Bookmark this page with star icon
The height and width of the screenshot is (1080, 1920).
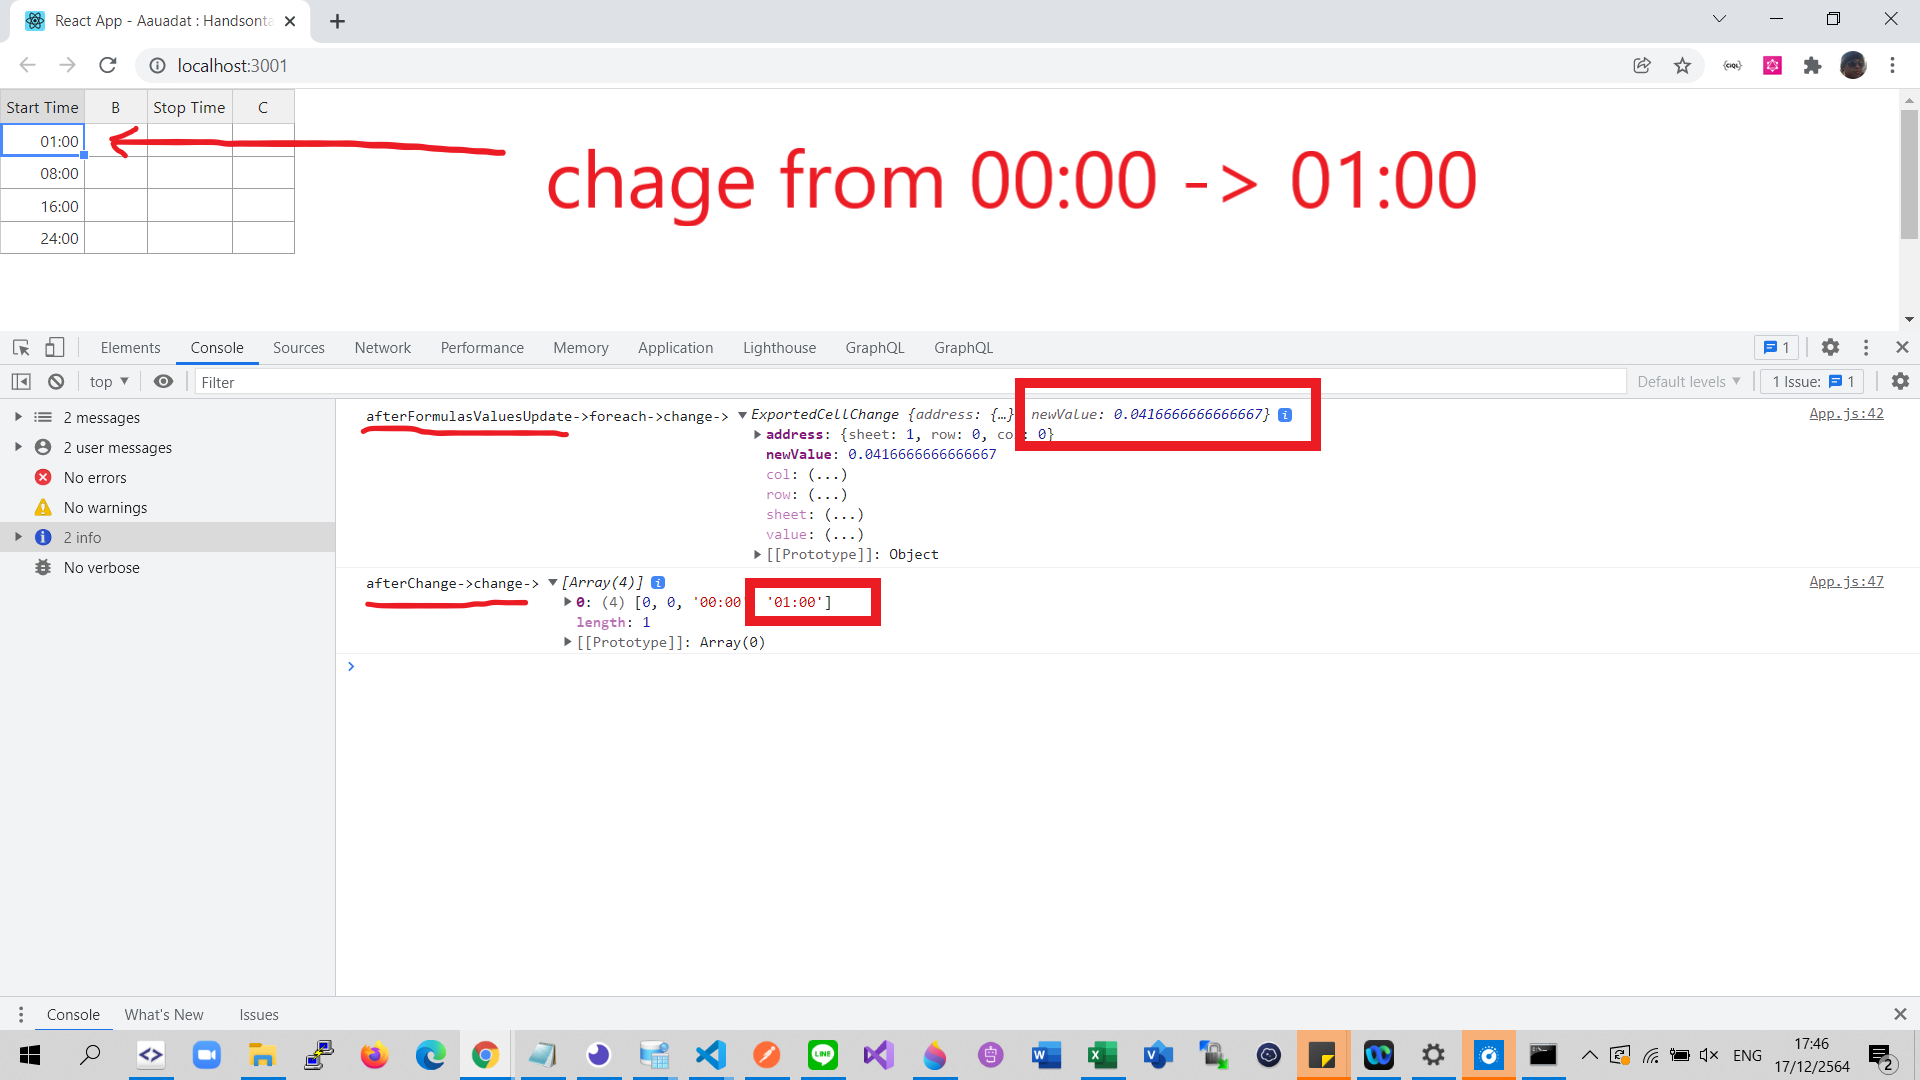tap(1682, 65)
